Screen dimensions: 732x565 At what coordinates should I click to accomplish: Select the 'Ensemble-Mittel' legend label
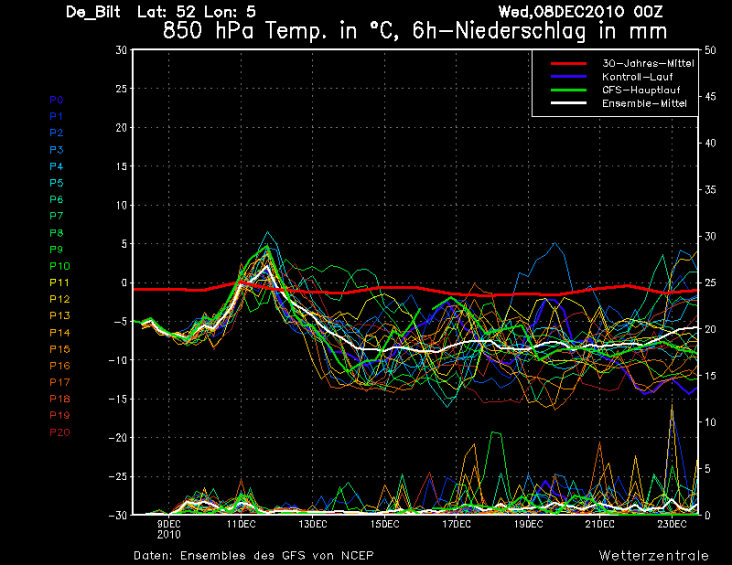pos(644,103)
